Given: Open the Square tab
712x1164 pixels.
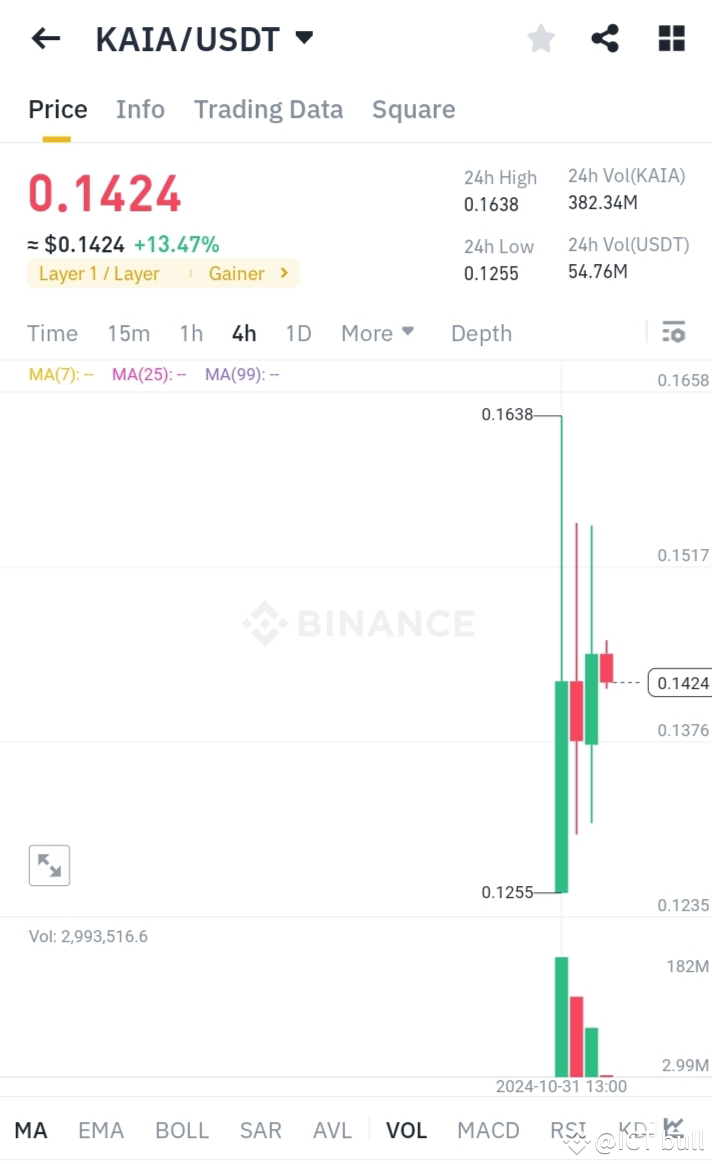Looking at the screenshot, I should click(413, 109).
